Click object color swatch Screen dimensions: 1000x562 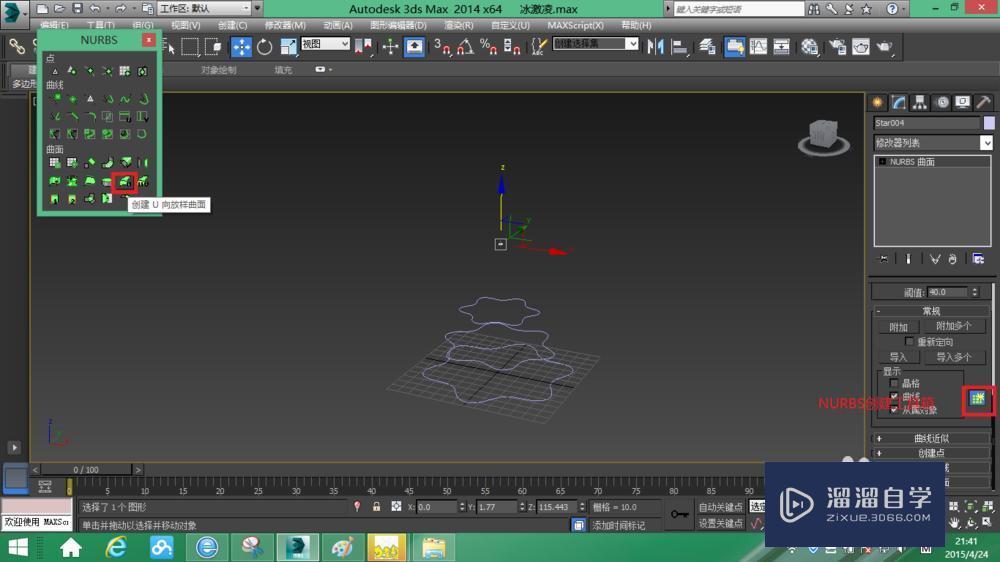tap(989, 122)
